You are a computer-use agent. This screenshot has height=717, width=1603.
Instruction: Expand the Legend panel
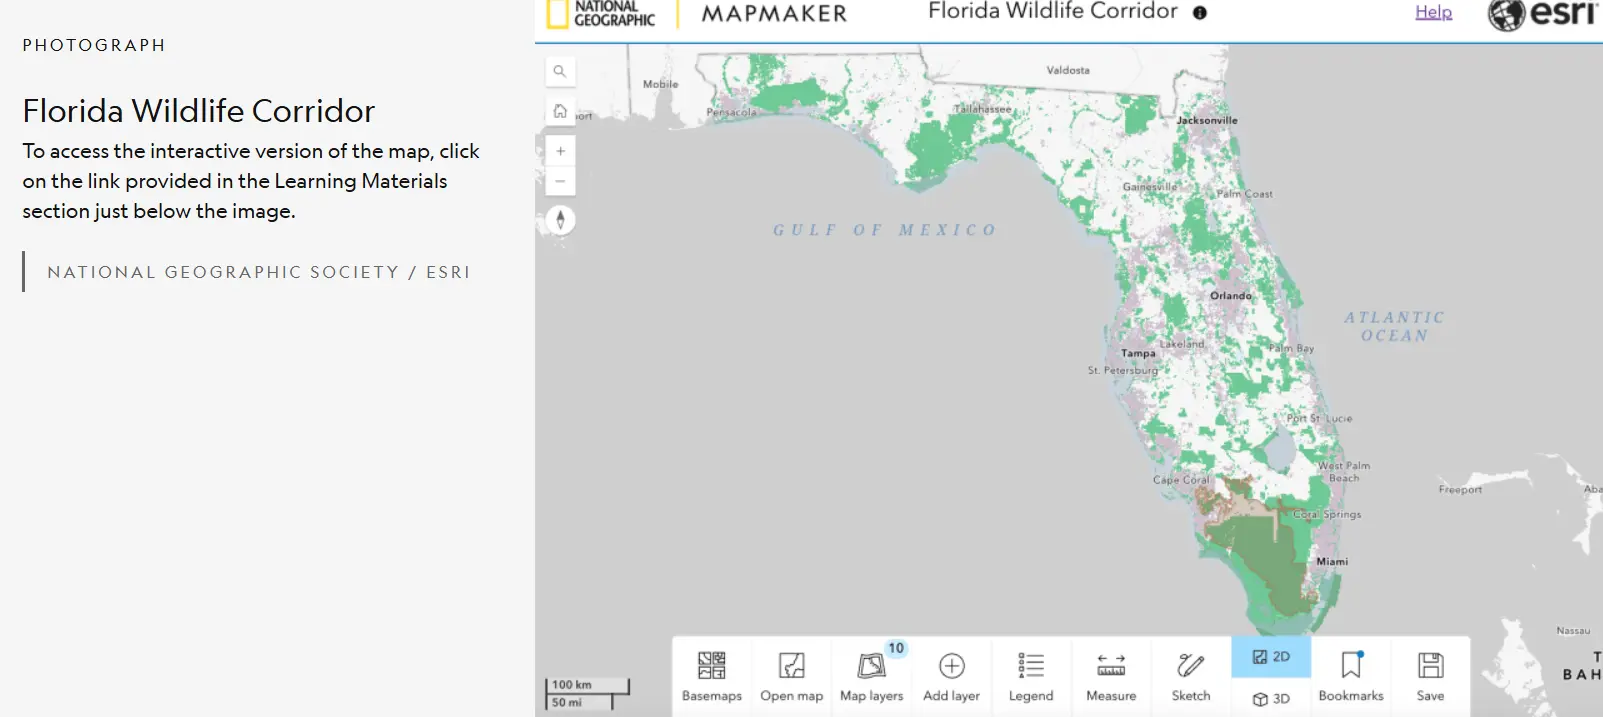(x=1031, y=676)
